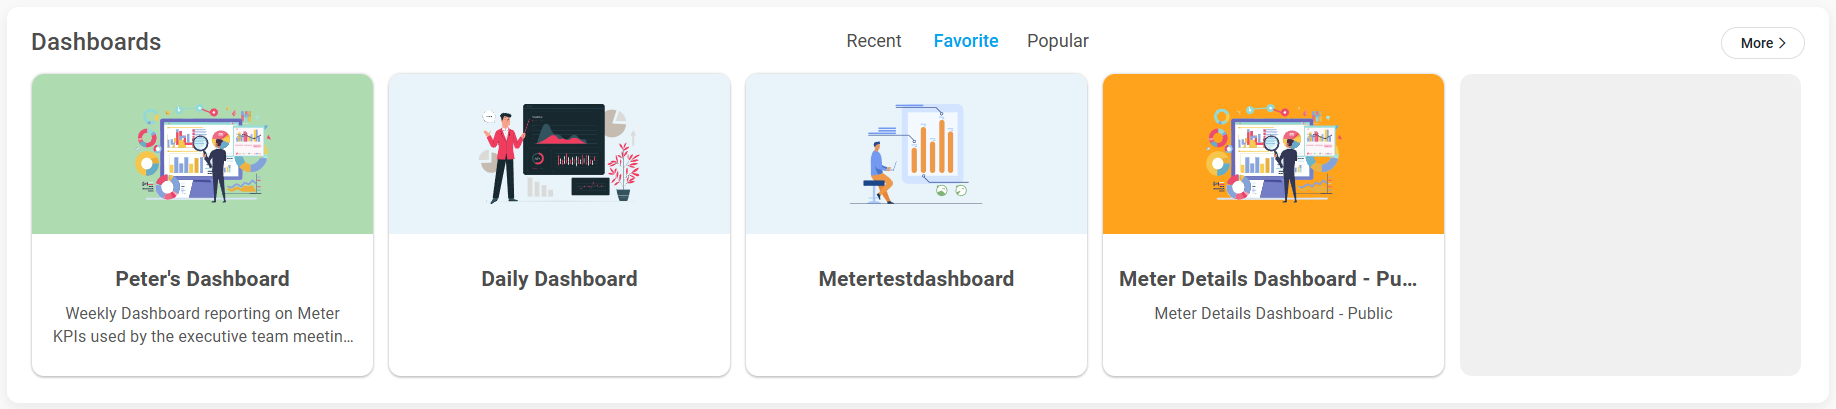Image resolution: width=1836 pixels, height=409 pixels.
Task: Open the Daily Dashboard title
Action: point(559,279)
